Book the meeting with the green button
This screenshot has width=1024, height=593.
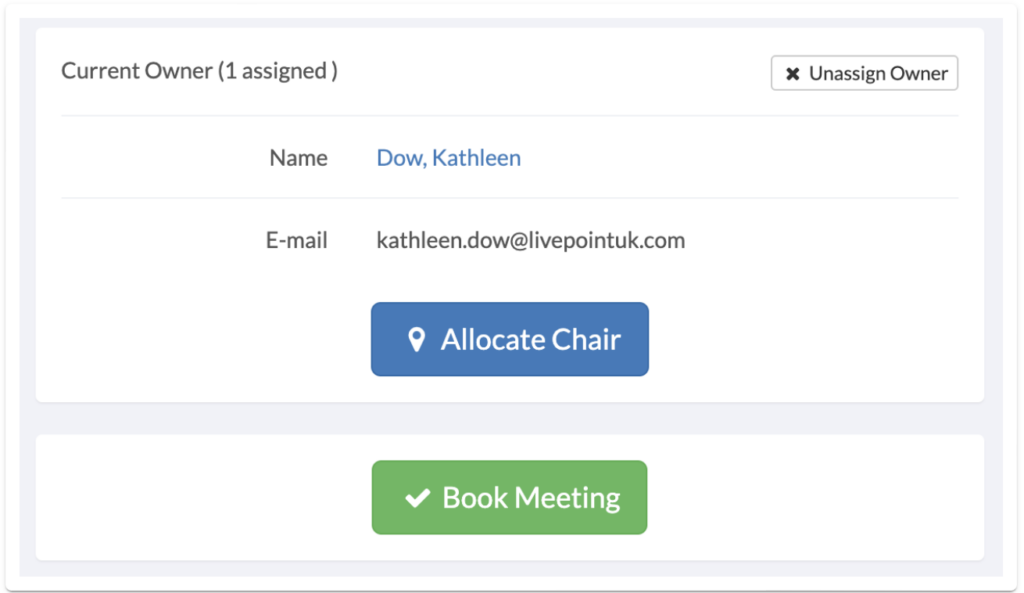509,498
